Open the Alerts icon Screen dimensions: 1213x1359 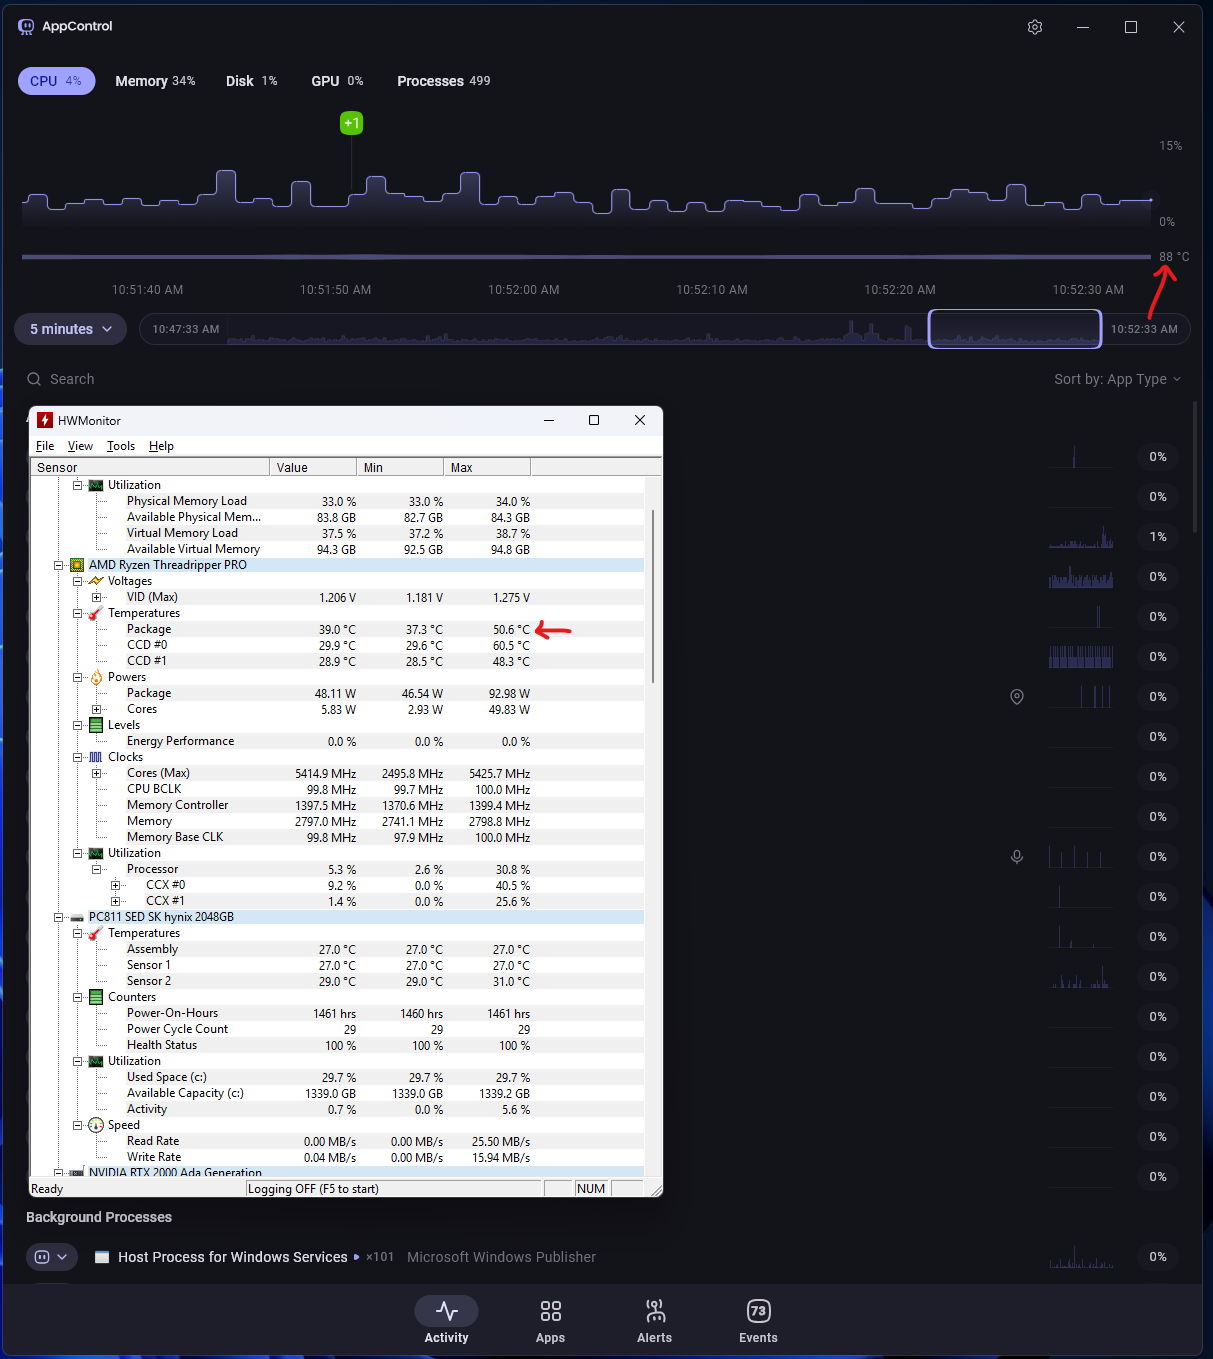[x=654, y=1311]
